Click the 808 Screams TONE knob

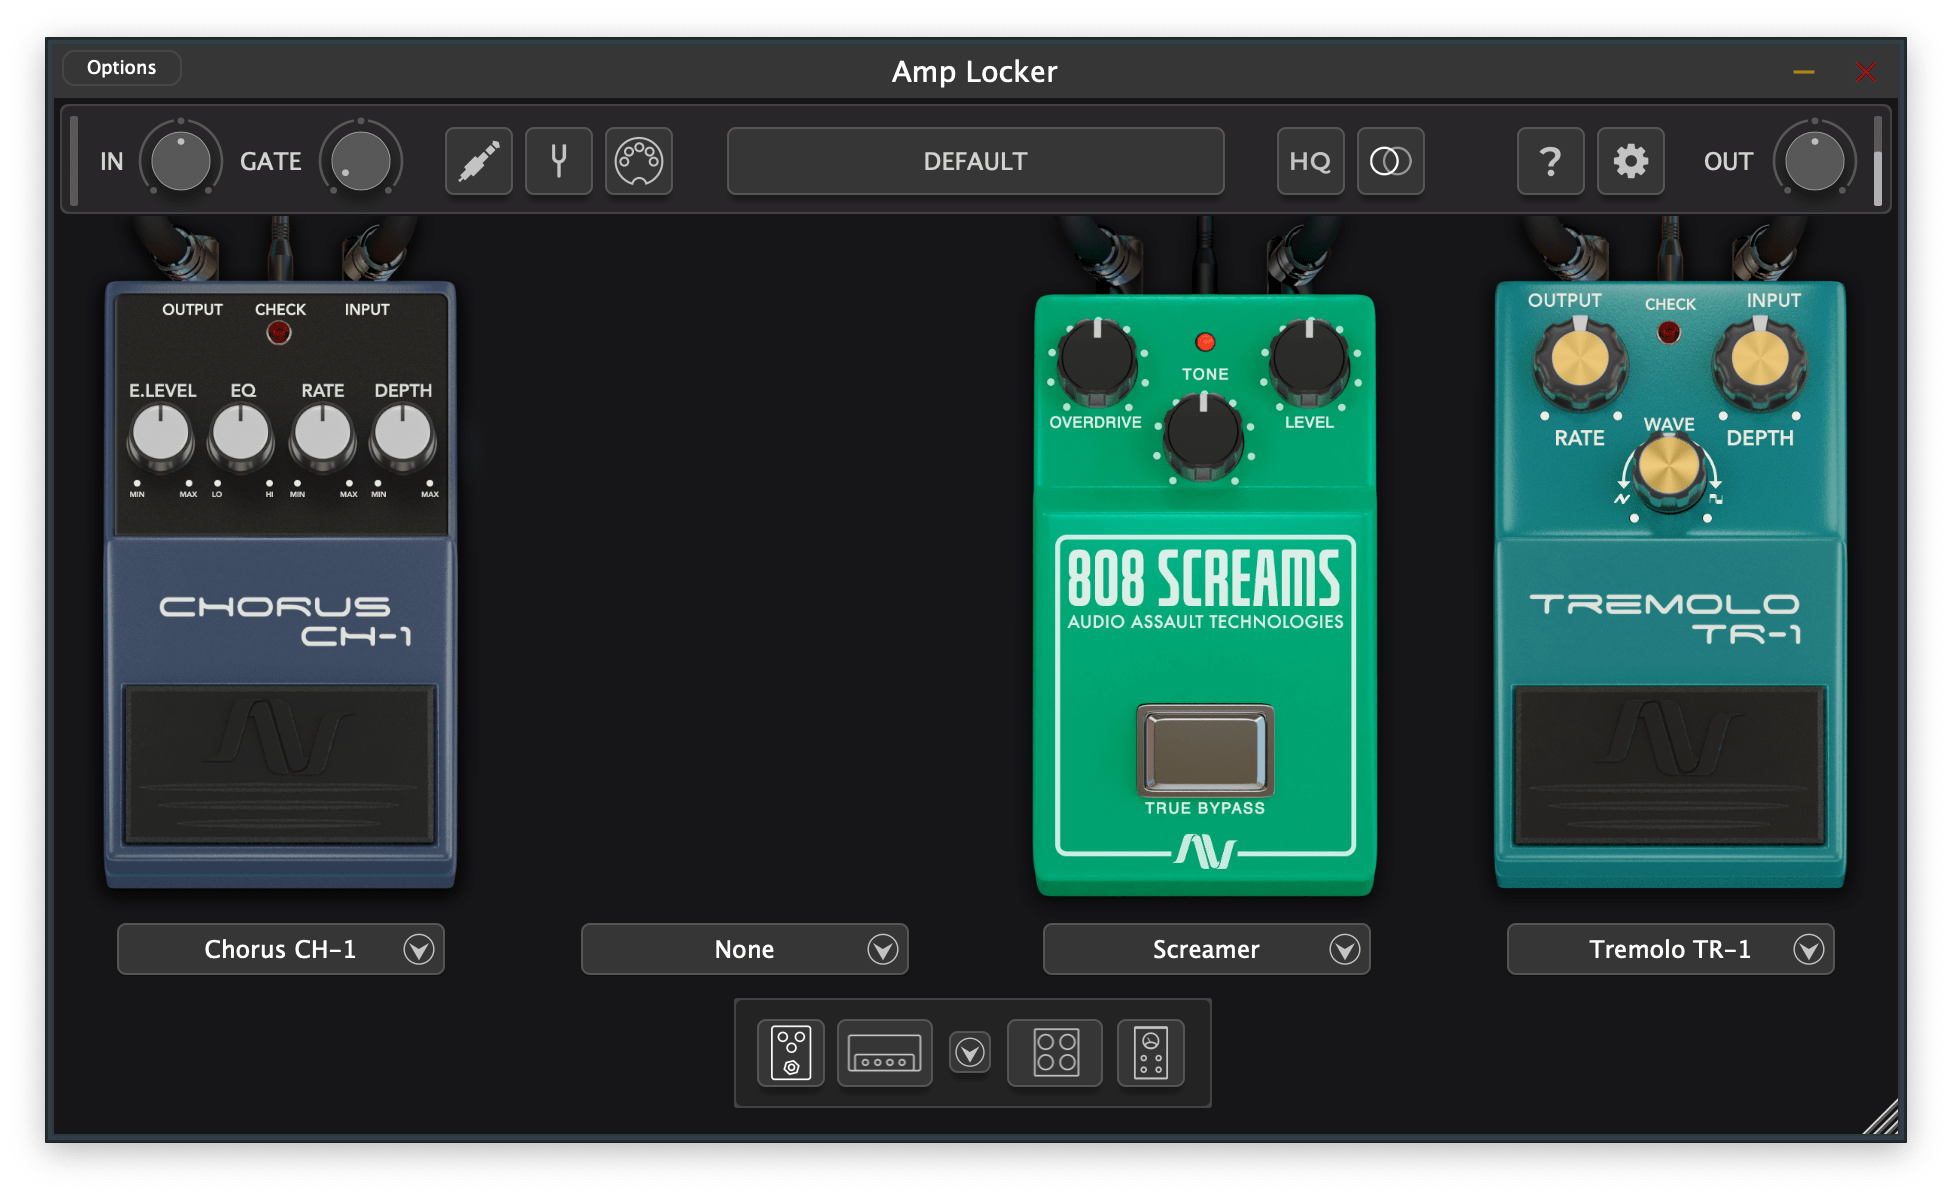(x=1204, y=436)
